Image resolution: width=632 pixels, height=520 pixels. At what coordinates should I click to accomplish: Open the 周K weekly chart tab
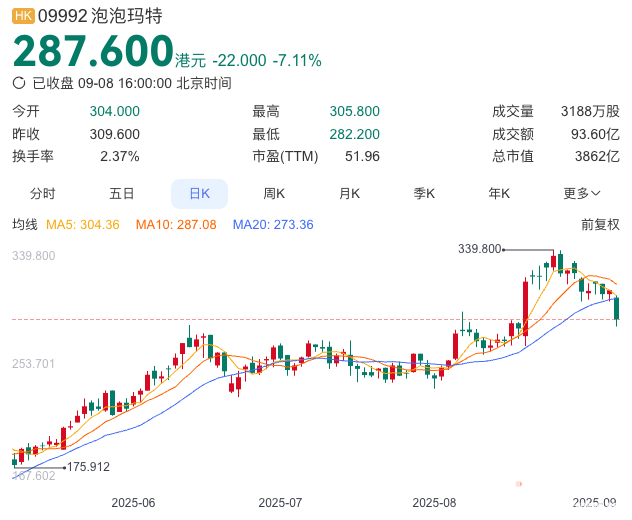[274, 193]
